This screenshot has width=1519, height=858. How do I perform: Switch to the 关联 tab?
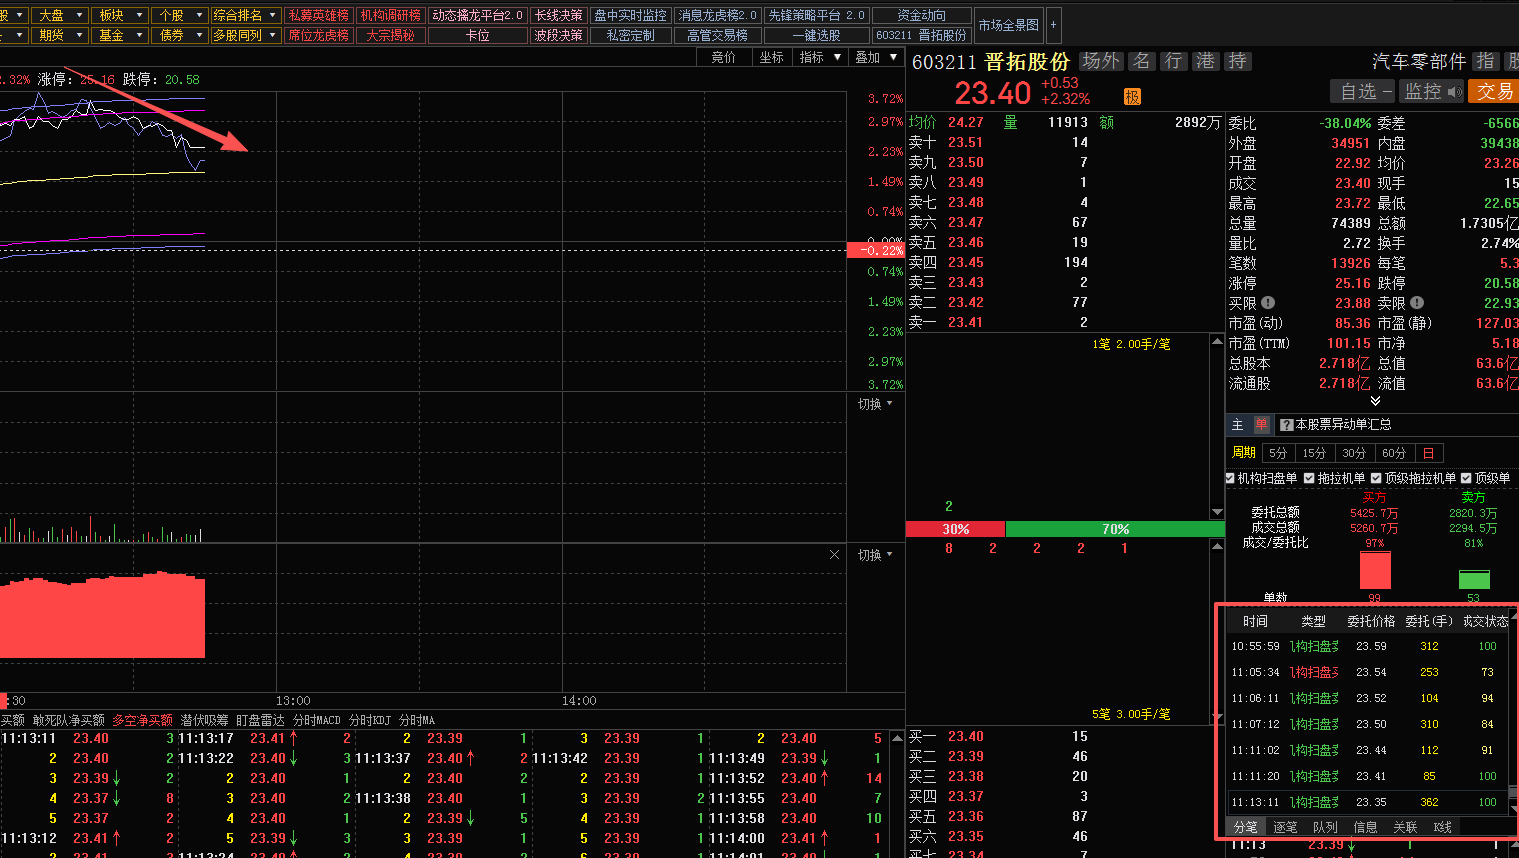(1405, 827)
